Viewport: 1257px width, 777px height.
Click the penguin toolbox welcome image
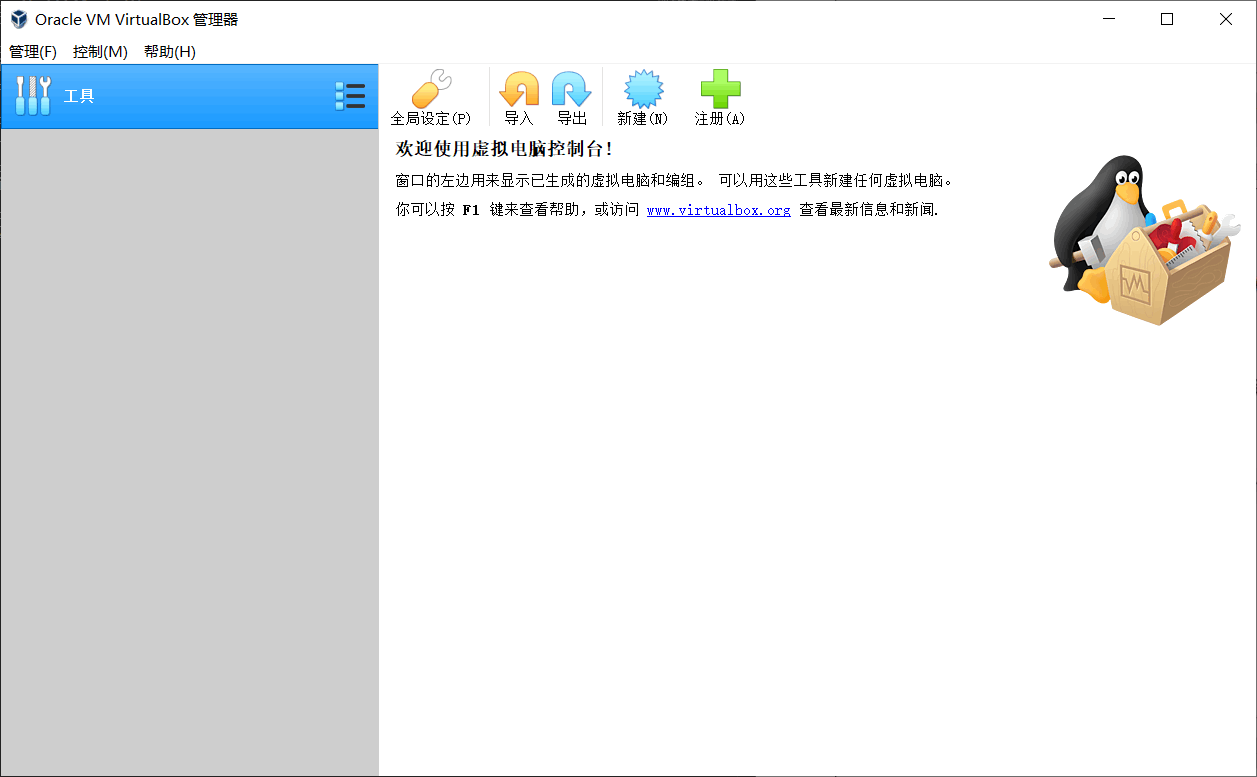click(1144, 240)
